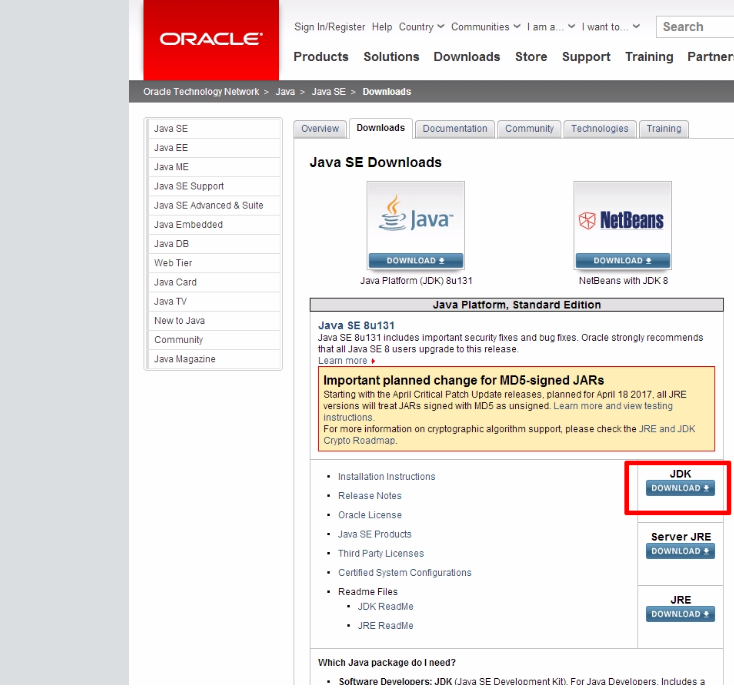
Task: Switch to the Documentation tab
Action: pos(455,129)
